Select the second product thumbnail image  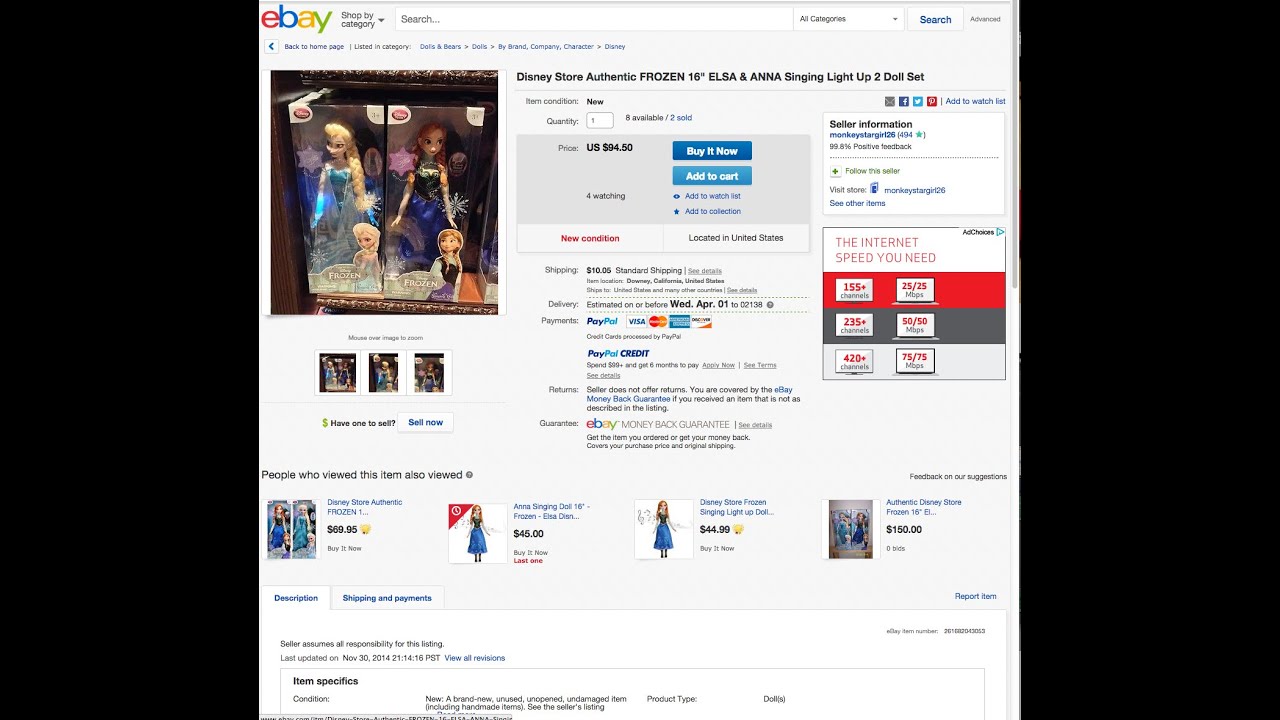click(383, 372)
